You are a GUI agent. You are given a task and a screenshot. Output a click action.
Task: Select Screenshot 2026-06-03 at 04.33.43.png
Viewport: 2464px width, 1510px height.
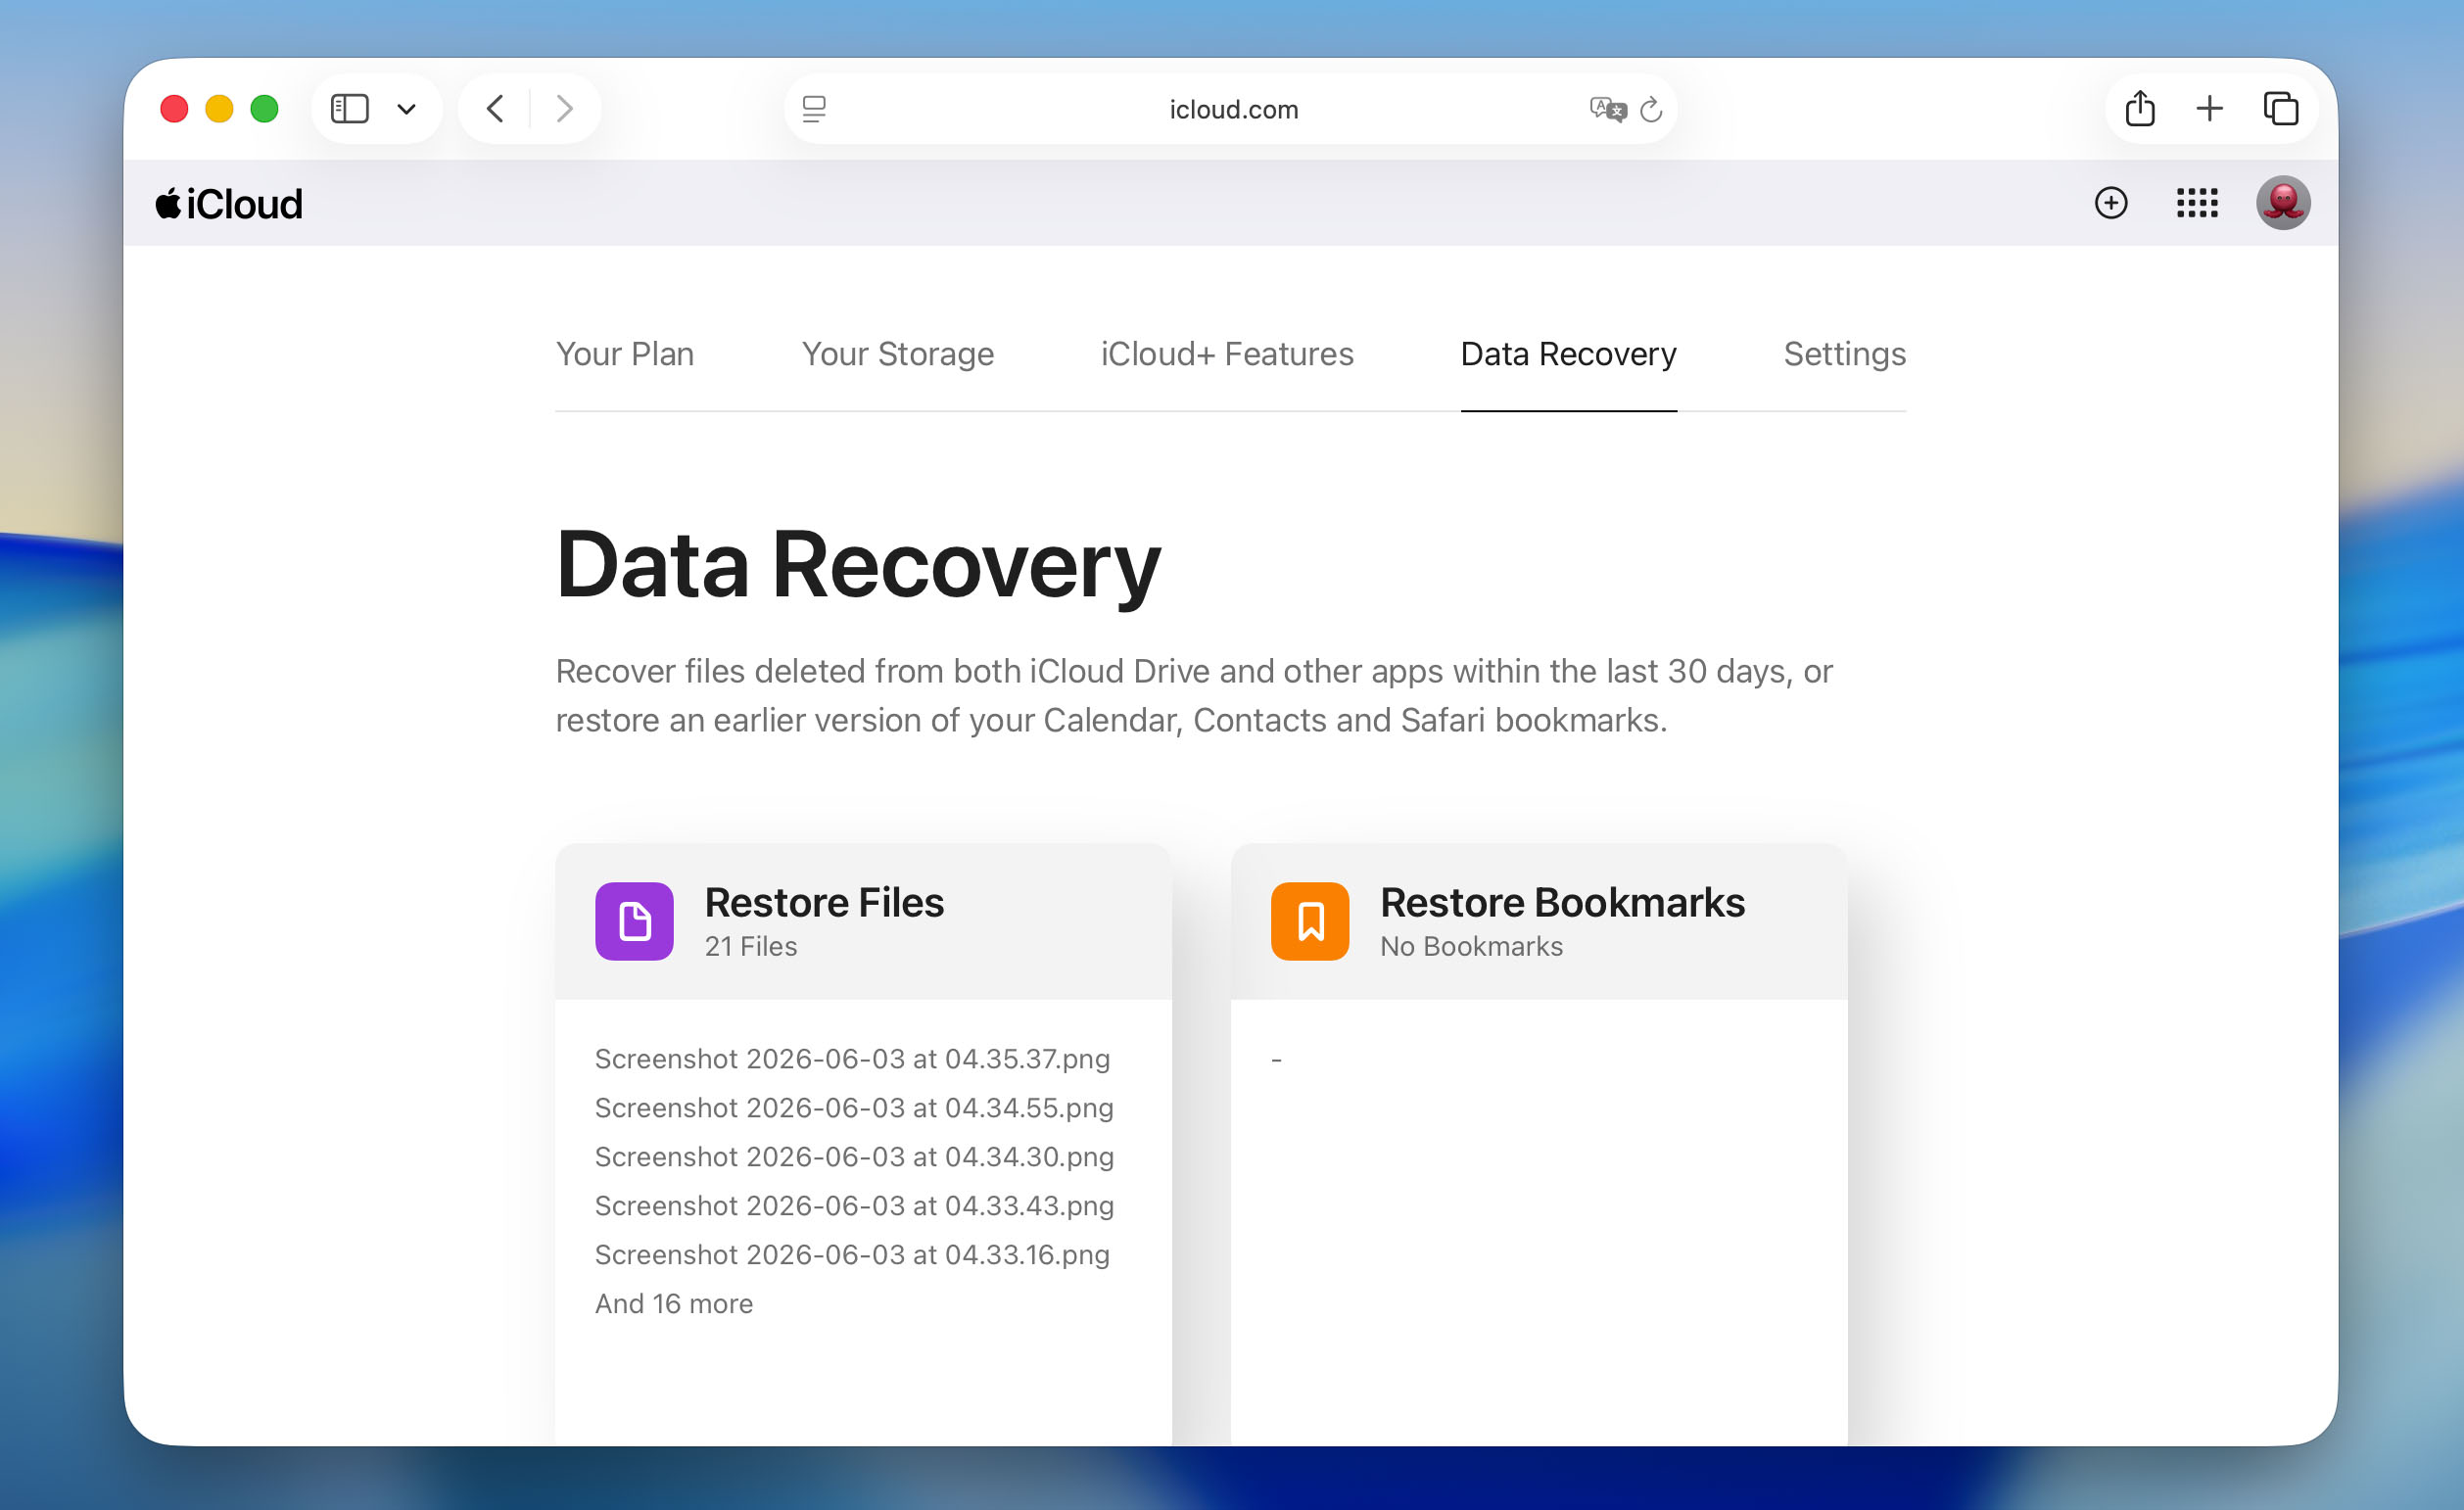pyautogui.click(x=854, y=1206)
